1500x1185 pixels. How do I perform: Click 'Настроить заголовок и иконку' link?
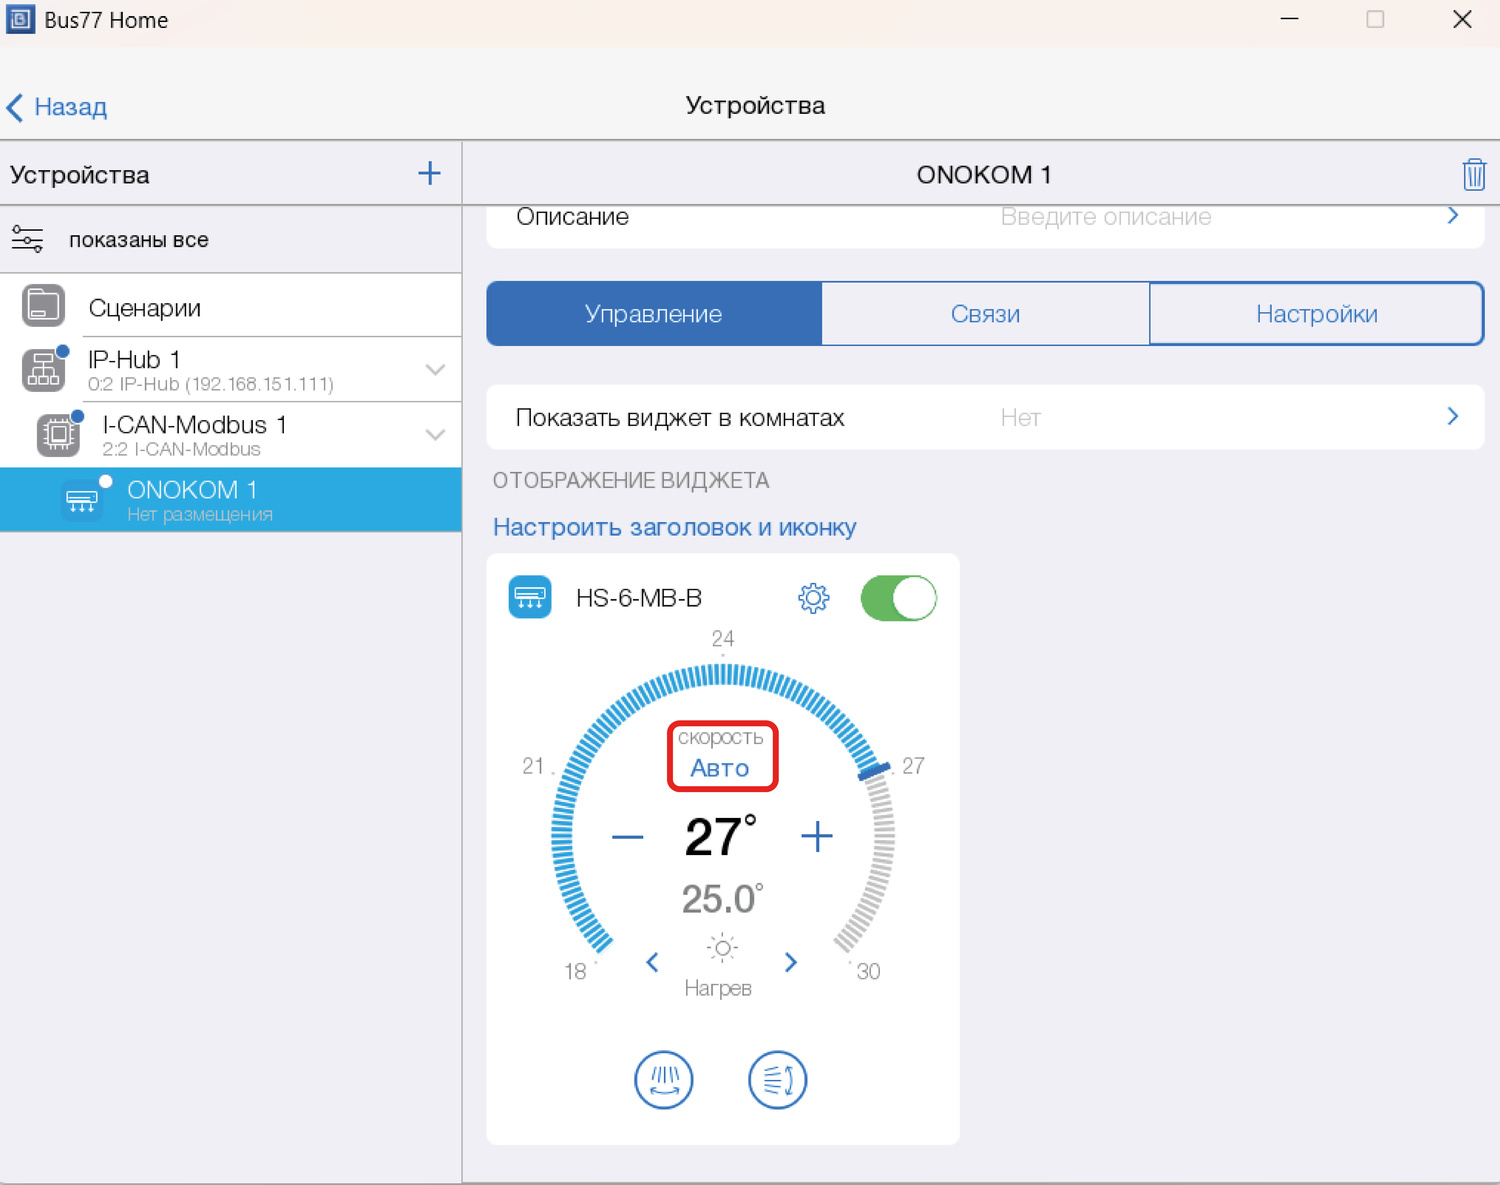[674, 527]
